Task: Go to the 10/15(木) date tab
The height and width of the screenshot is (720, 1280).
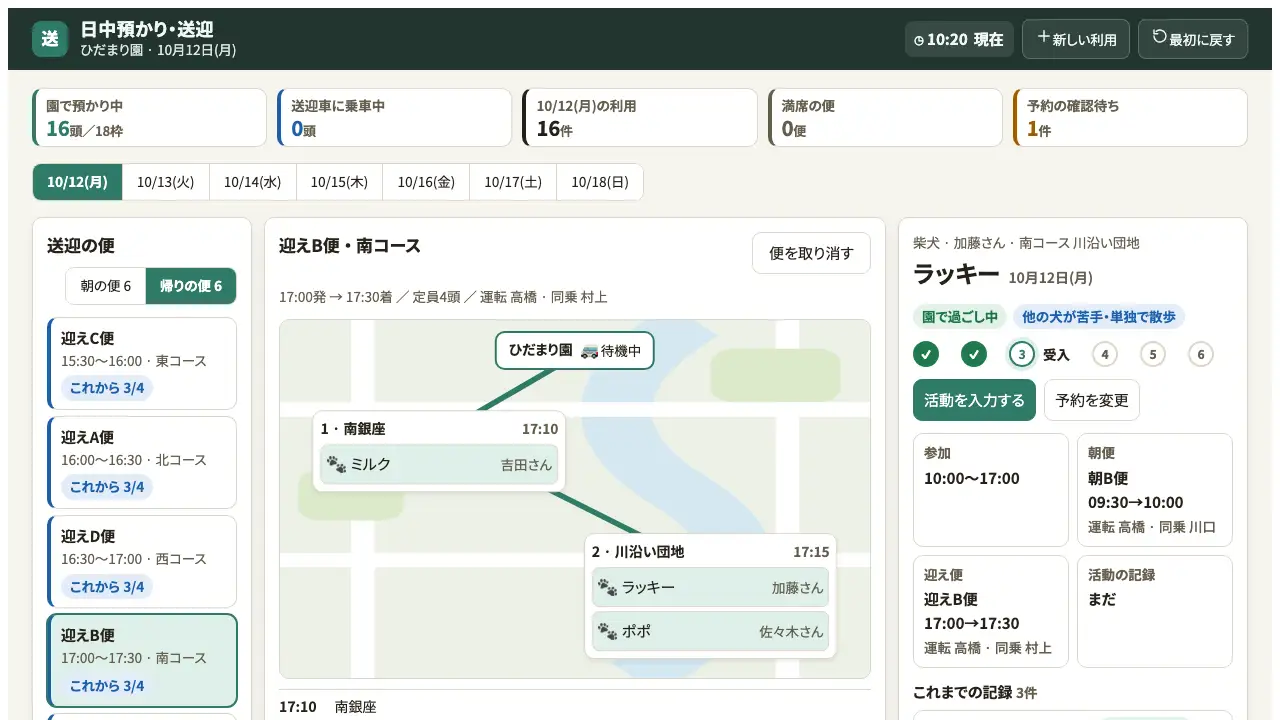Action: pyautogui.click(x=340, y=182)
